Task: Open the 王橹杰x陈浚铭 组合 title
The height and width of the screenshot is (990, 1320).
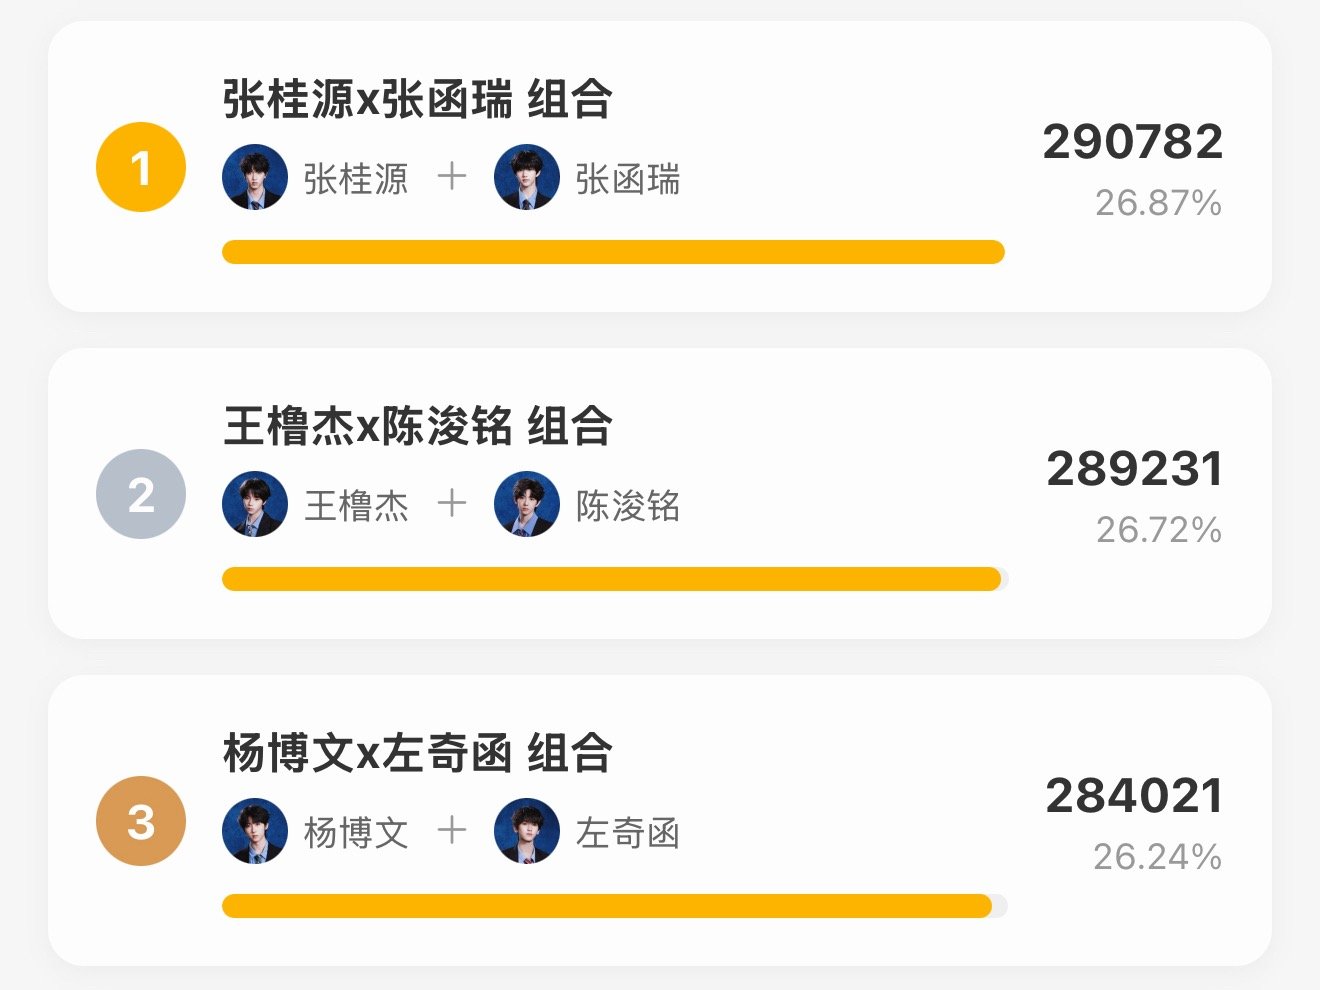Action: 418,426
